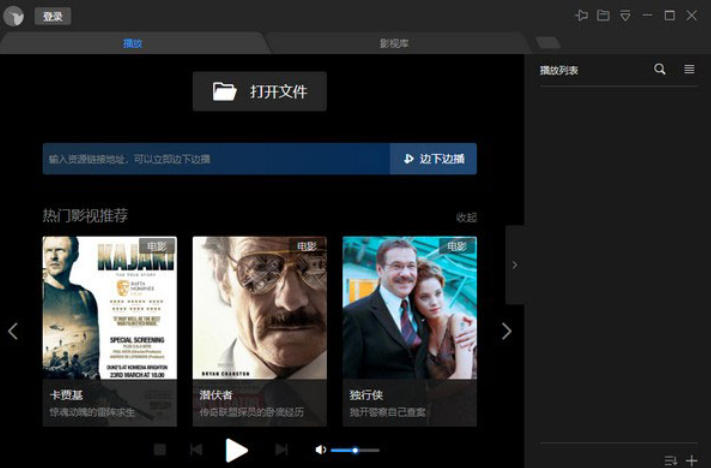Skip to the previous track

point(196,450)
